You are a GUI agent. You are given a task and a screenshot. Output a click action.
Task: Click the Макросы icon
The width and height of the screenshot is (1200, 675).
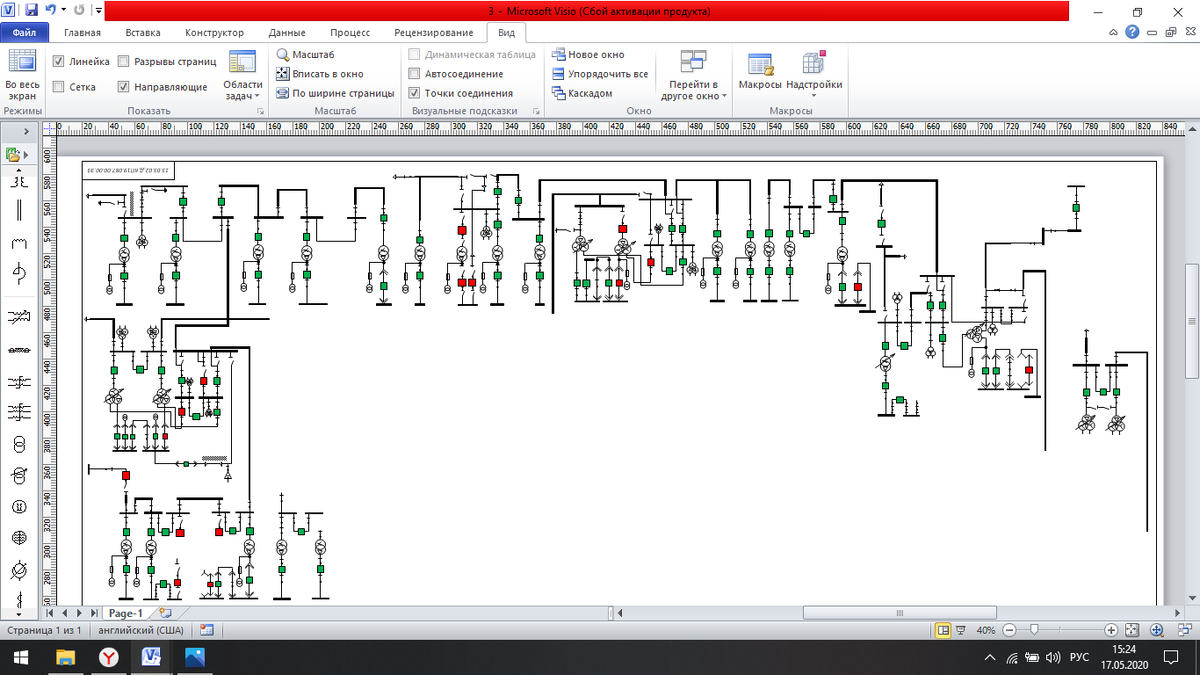tap(760, 64)
